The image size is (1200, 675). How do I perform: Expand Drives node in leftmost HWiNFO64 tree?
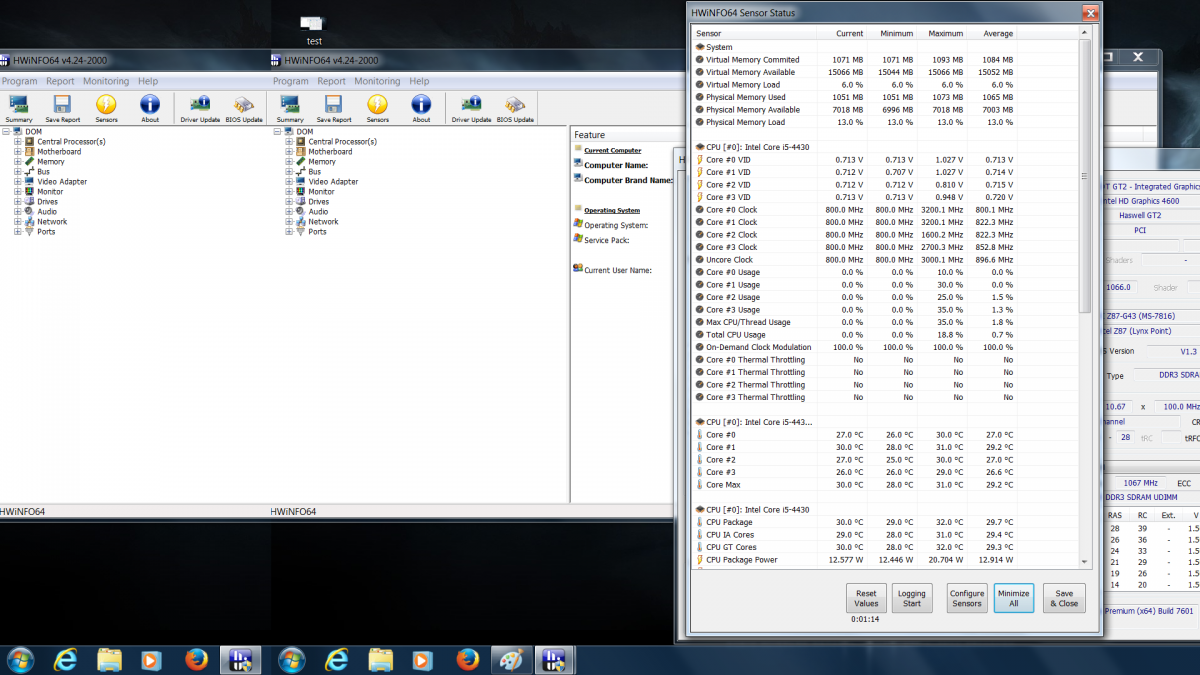(x=18, y=202)
